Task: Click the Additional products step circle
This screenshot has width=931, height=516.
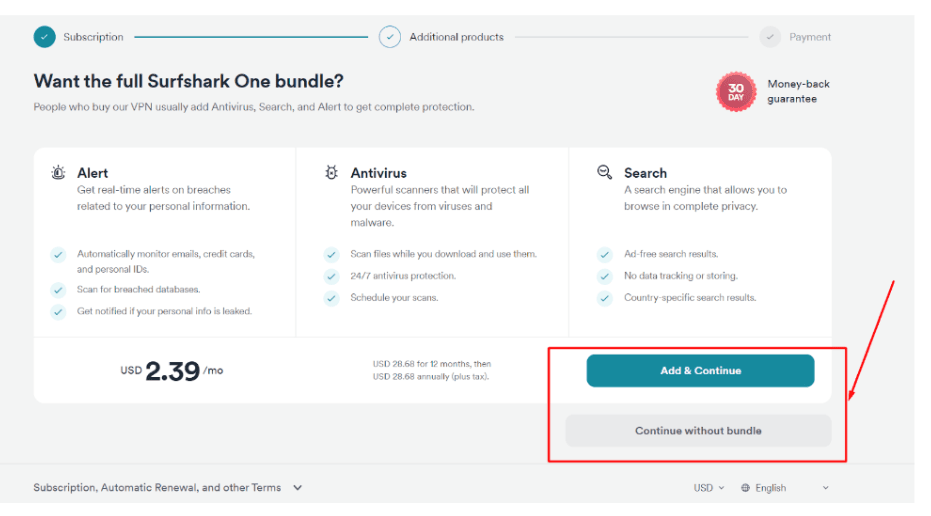Action: click(390, 37)
